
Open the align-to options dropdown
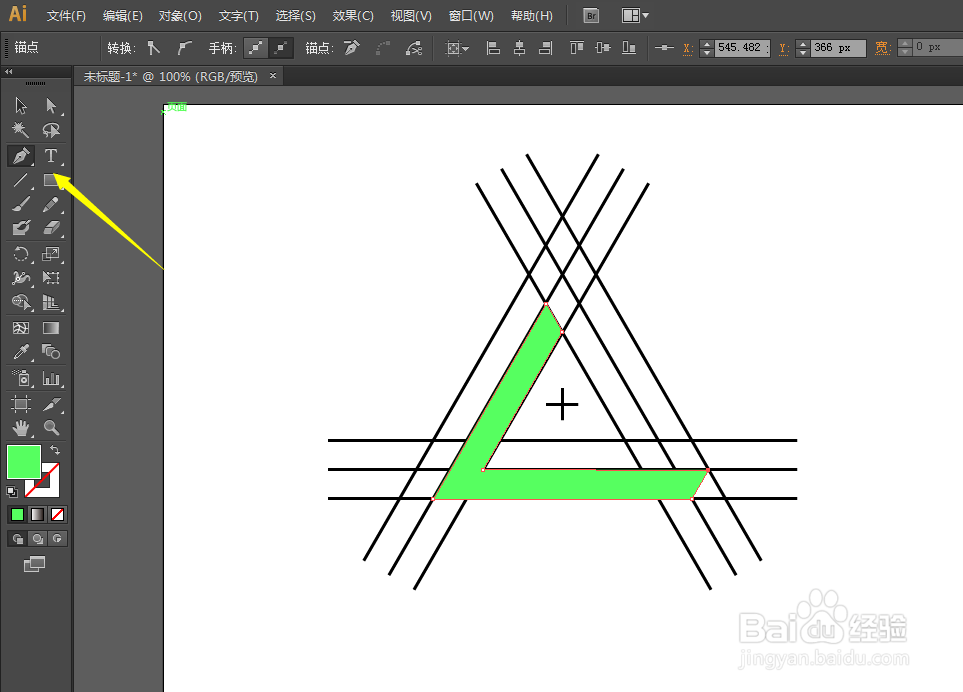coord(457,48)
